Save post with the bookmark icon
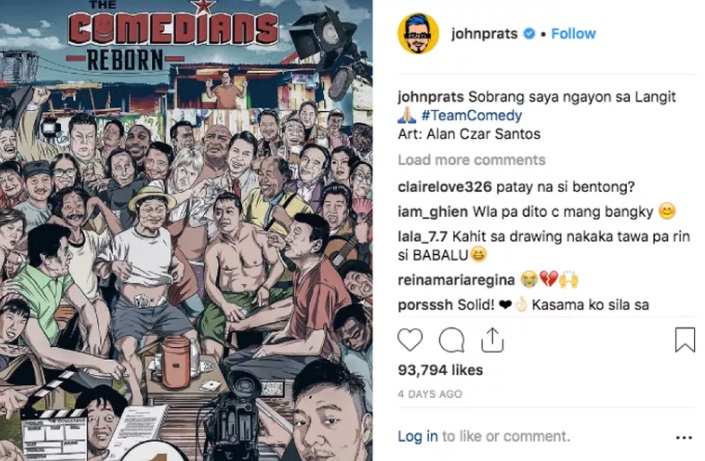 [685, 340]
